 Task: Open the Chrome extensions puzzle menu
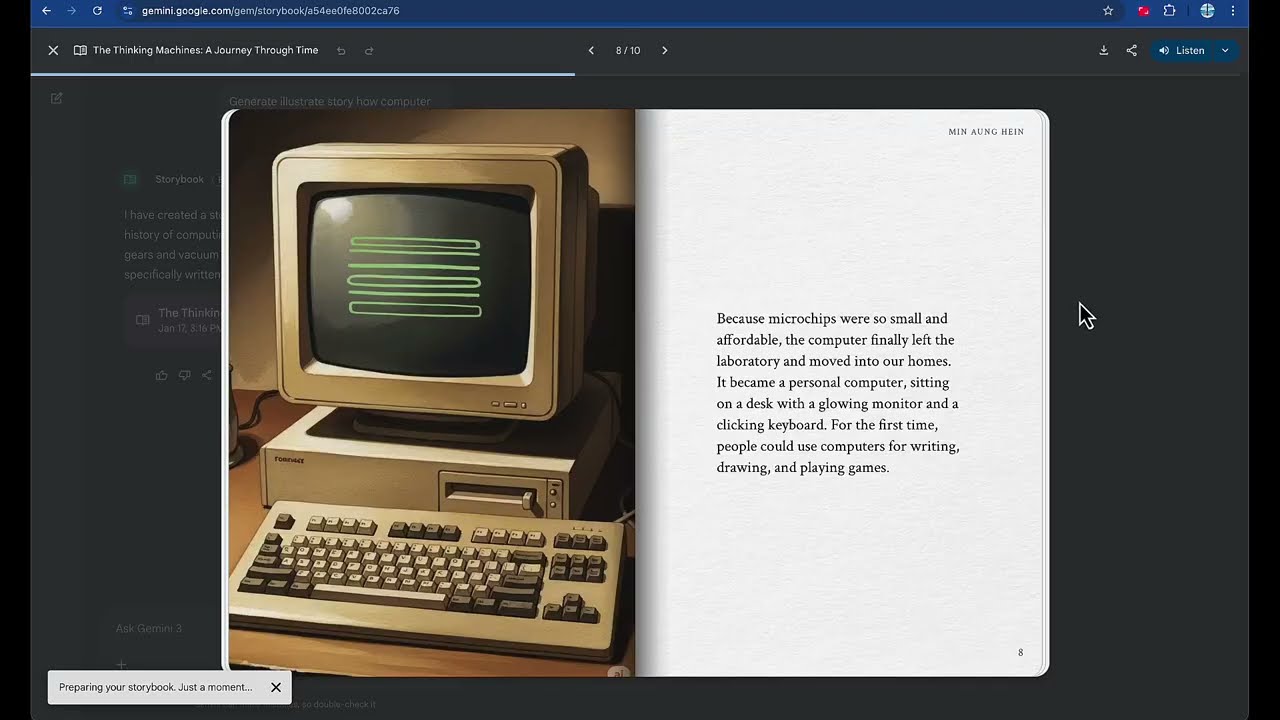click(1169, 11)
